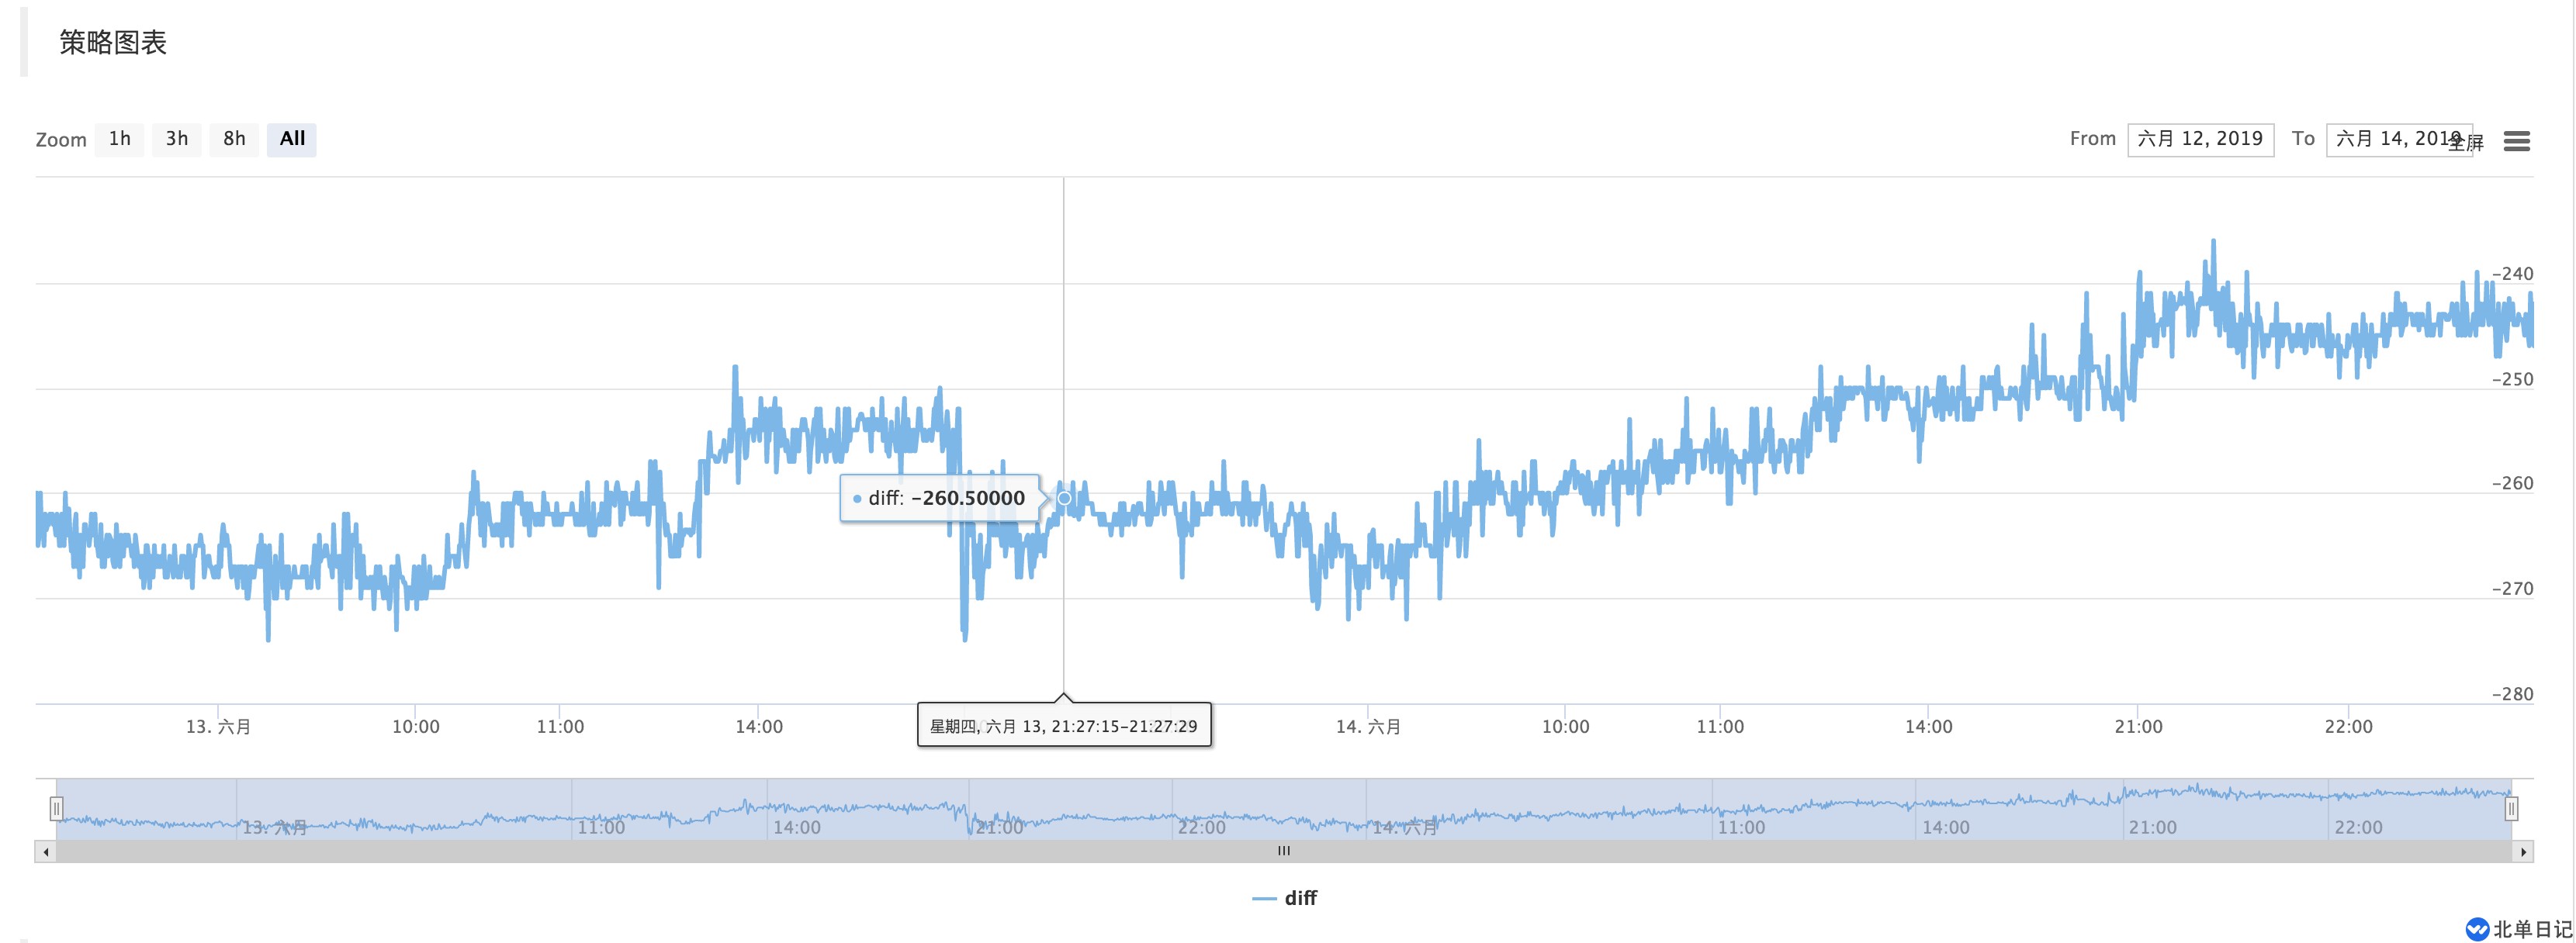Click the hovered diff data point marker
The image size is (2576, 943).
point(1064,497)
